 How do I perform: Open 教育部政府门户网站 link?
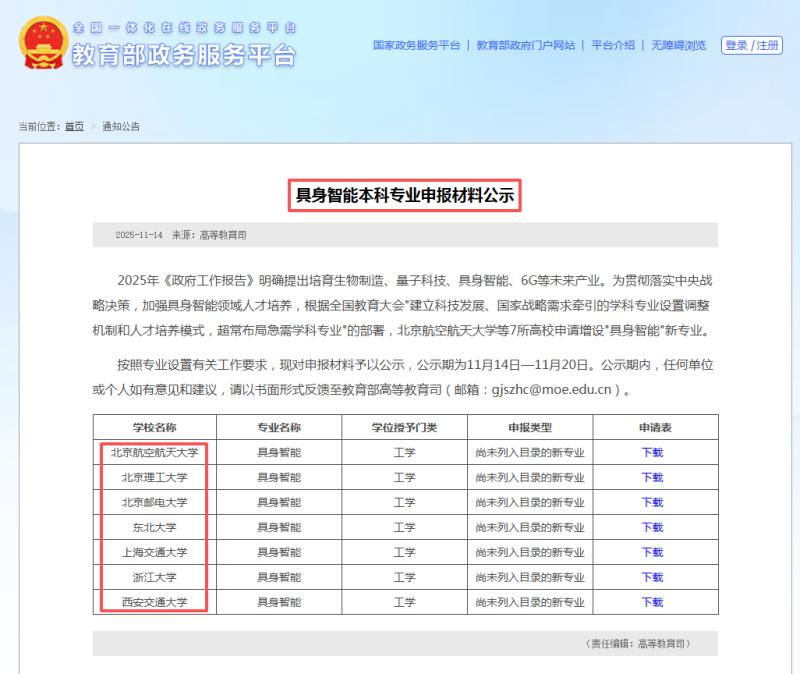(525, 46)
